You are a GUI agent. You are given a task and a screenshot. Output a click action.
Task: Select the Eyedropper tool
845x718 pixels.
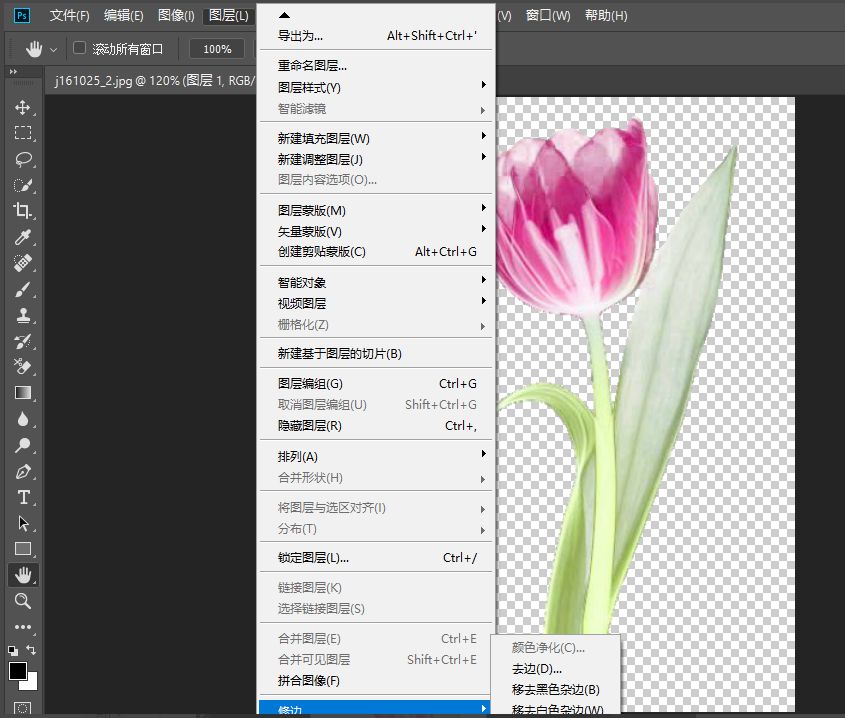tap(24, 237)
